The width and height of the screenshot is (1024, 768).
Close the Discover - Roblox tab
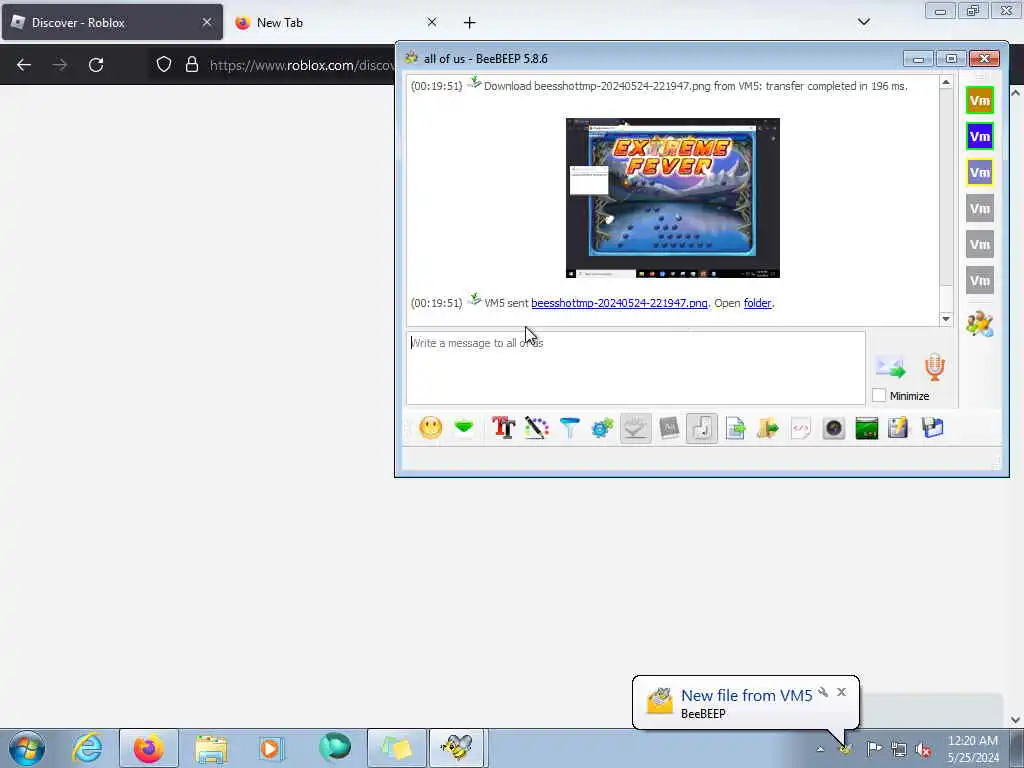(206, 22)
